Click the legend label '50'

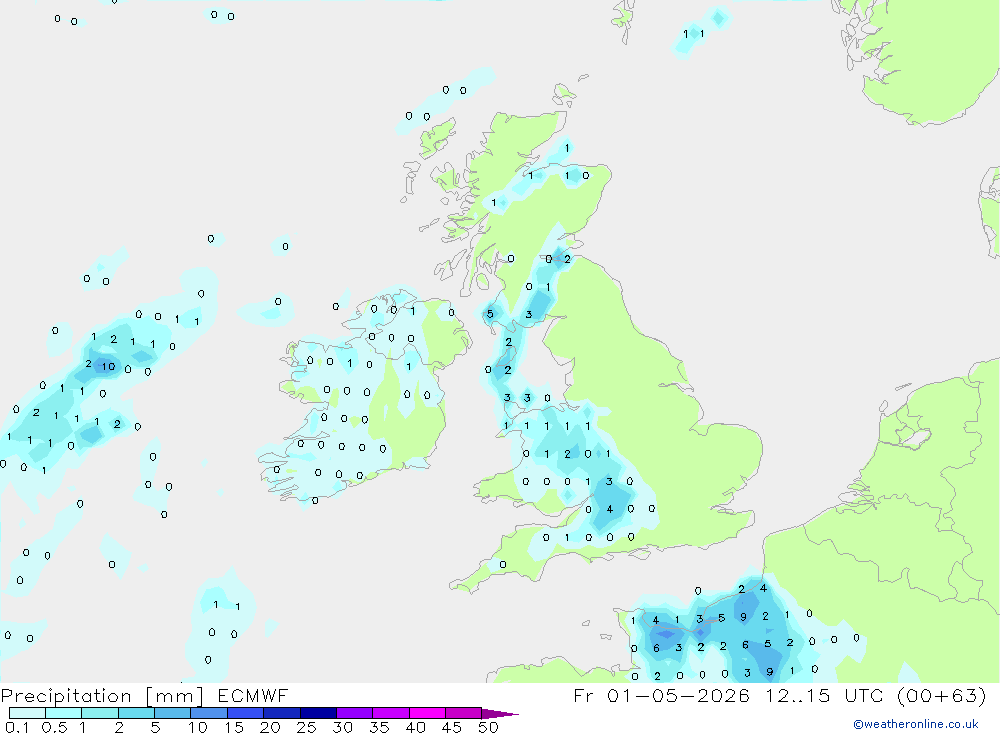(488, 727)
